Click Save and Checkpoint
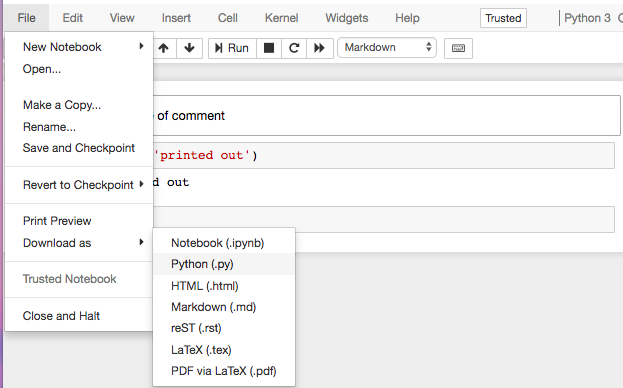The height and width of the screenshot is (388, 623). tap(79, 148)
